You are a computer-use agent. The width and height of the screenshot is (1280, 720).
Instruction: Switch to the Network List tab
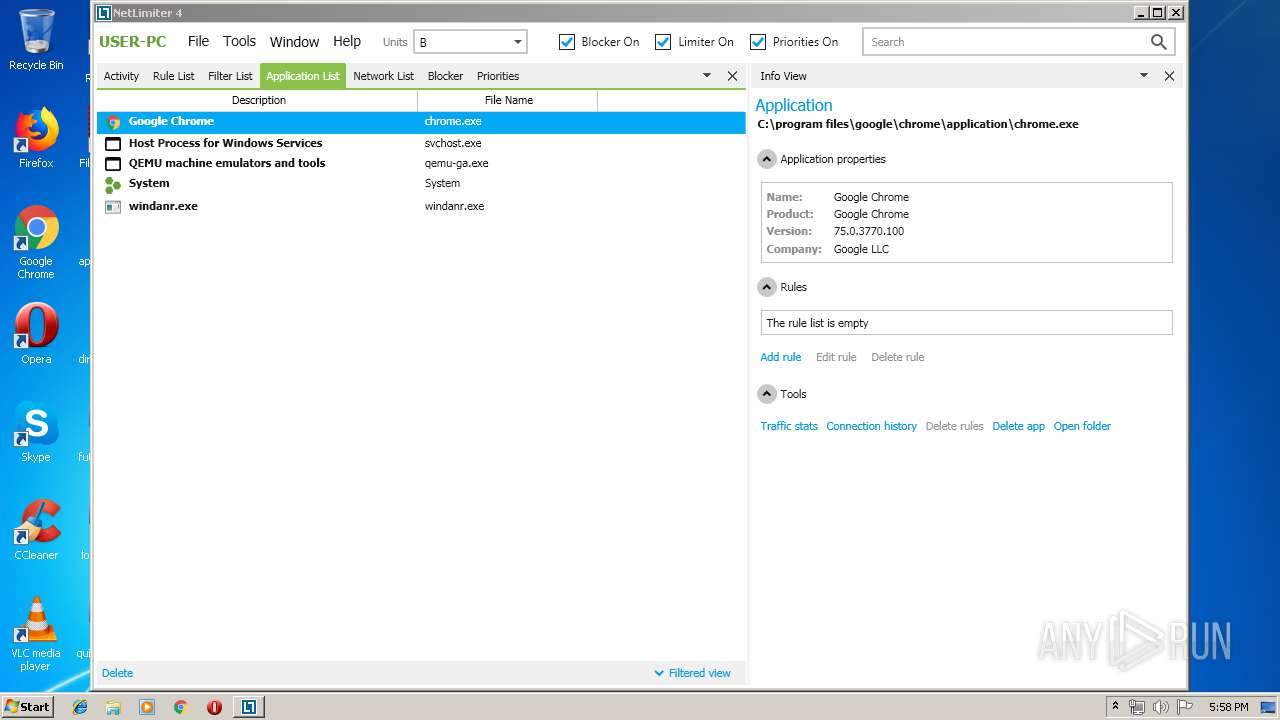(383, 76)
